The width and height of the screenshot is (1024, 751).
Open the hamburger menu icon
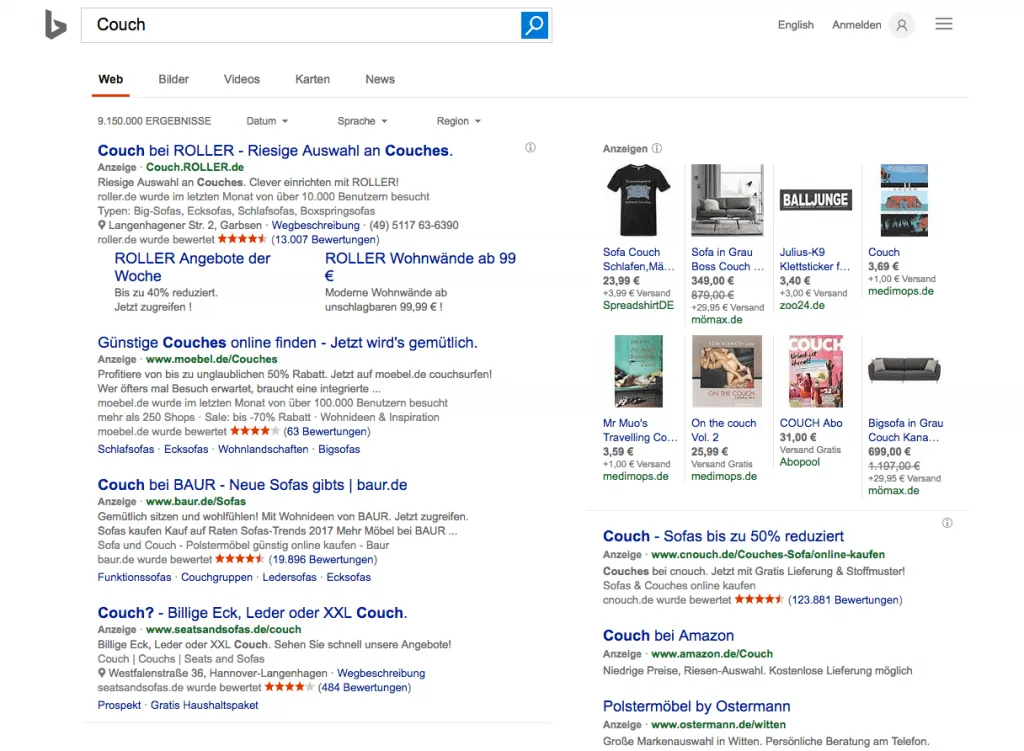tap(944, 24)
